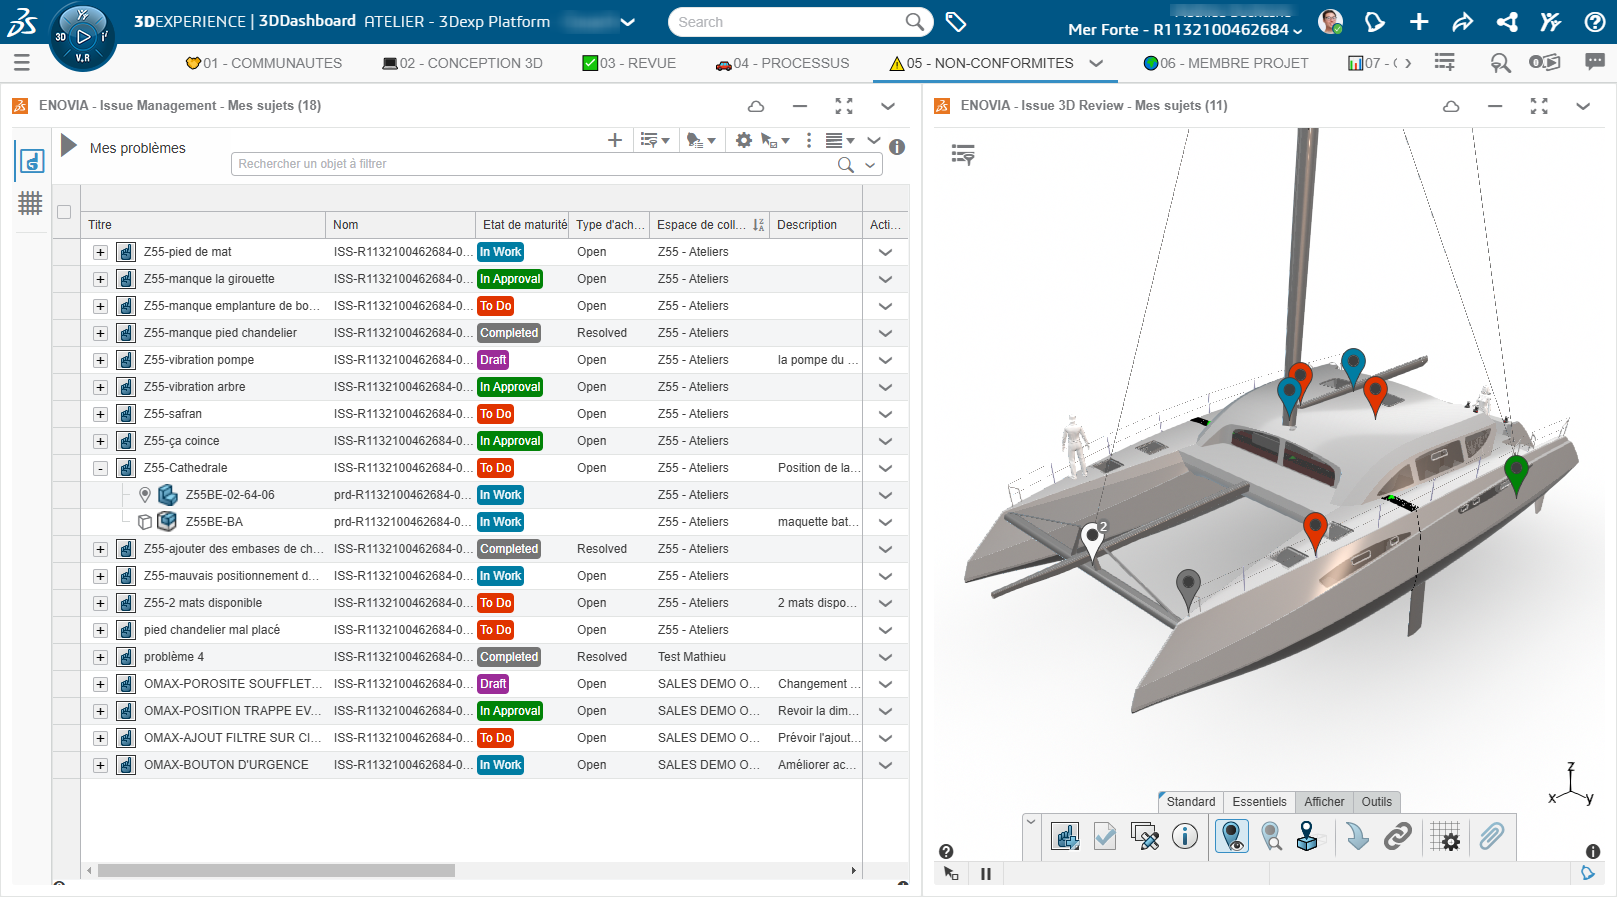Open the gear settings in the issue toolbar
The width and height of the screenshot is (1617, 897).
tap(743, 141)
